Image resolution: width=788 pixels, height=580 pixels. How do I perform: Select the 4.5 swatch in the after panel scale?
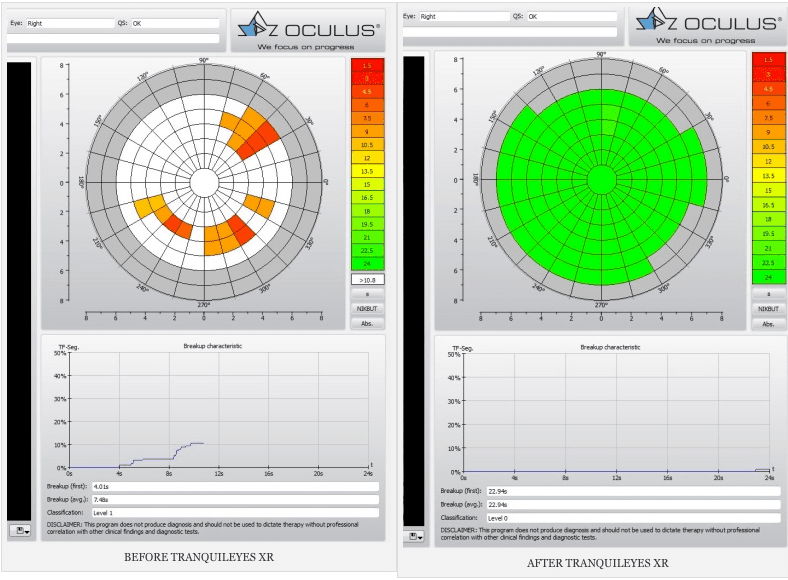coord(768,88)
